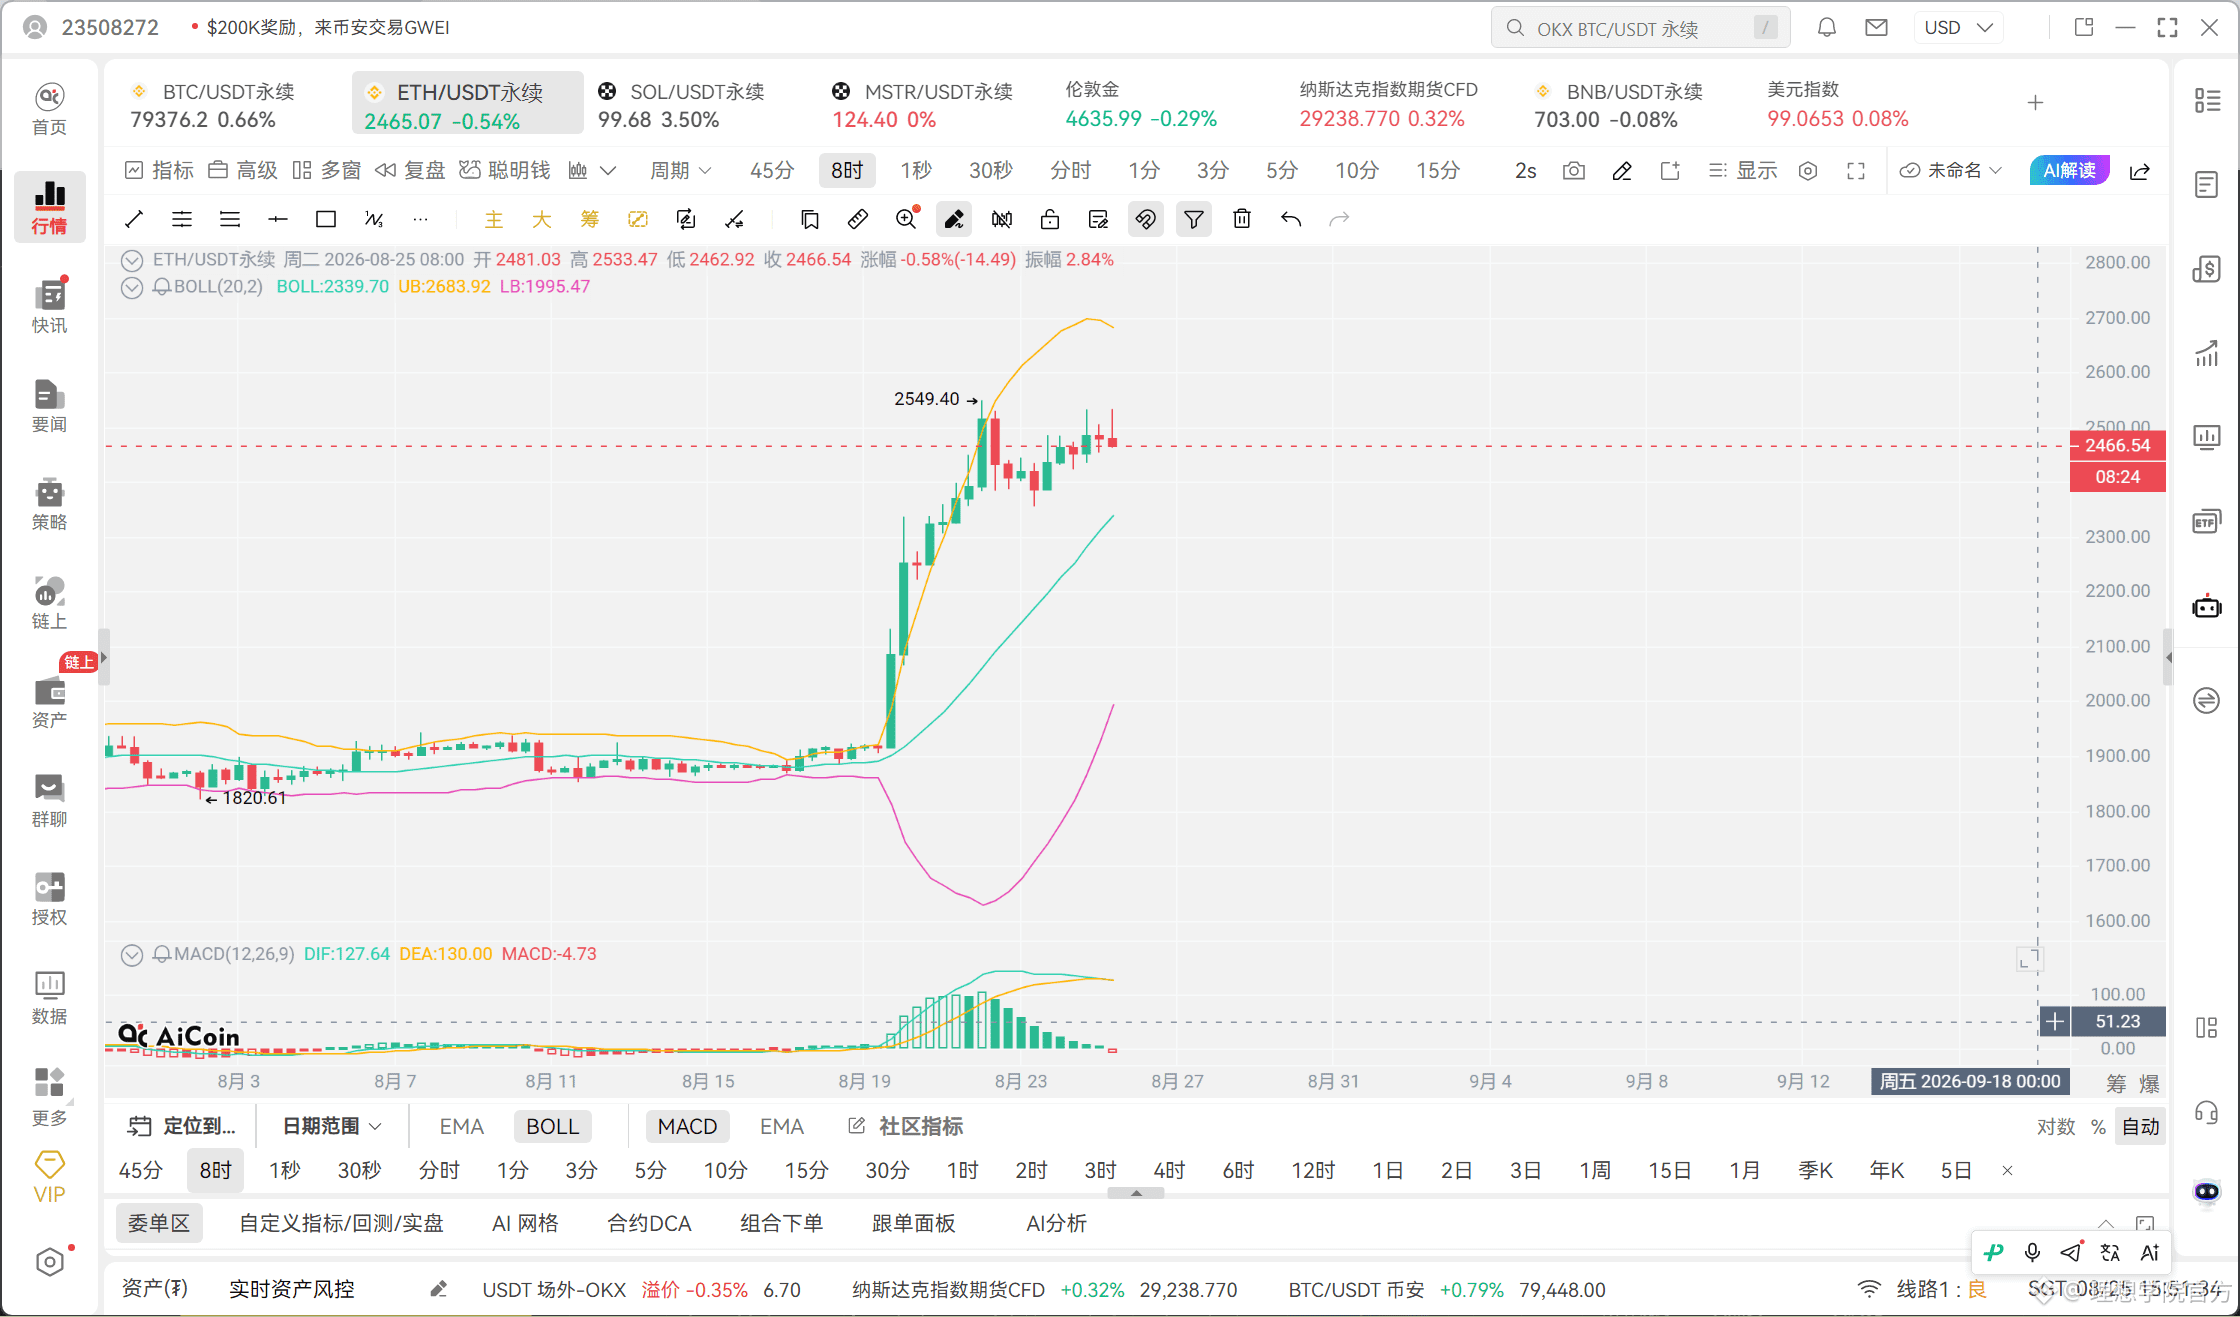Take a chart screenshot with camera icon
2240x1317 pixels.
pyautogui.click(x=1574, y=171)
